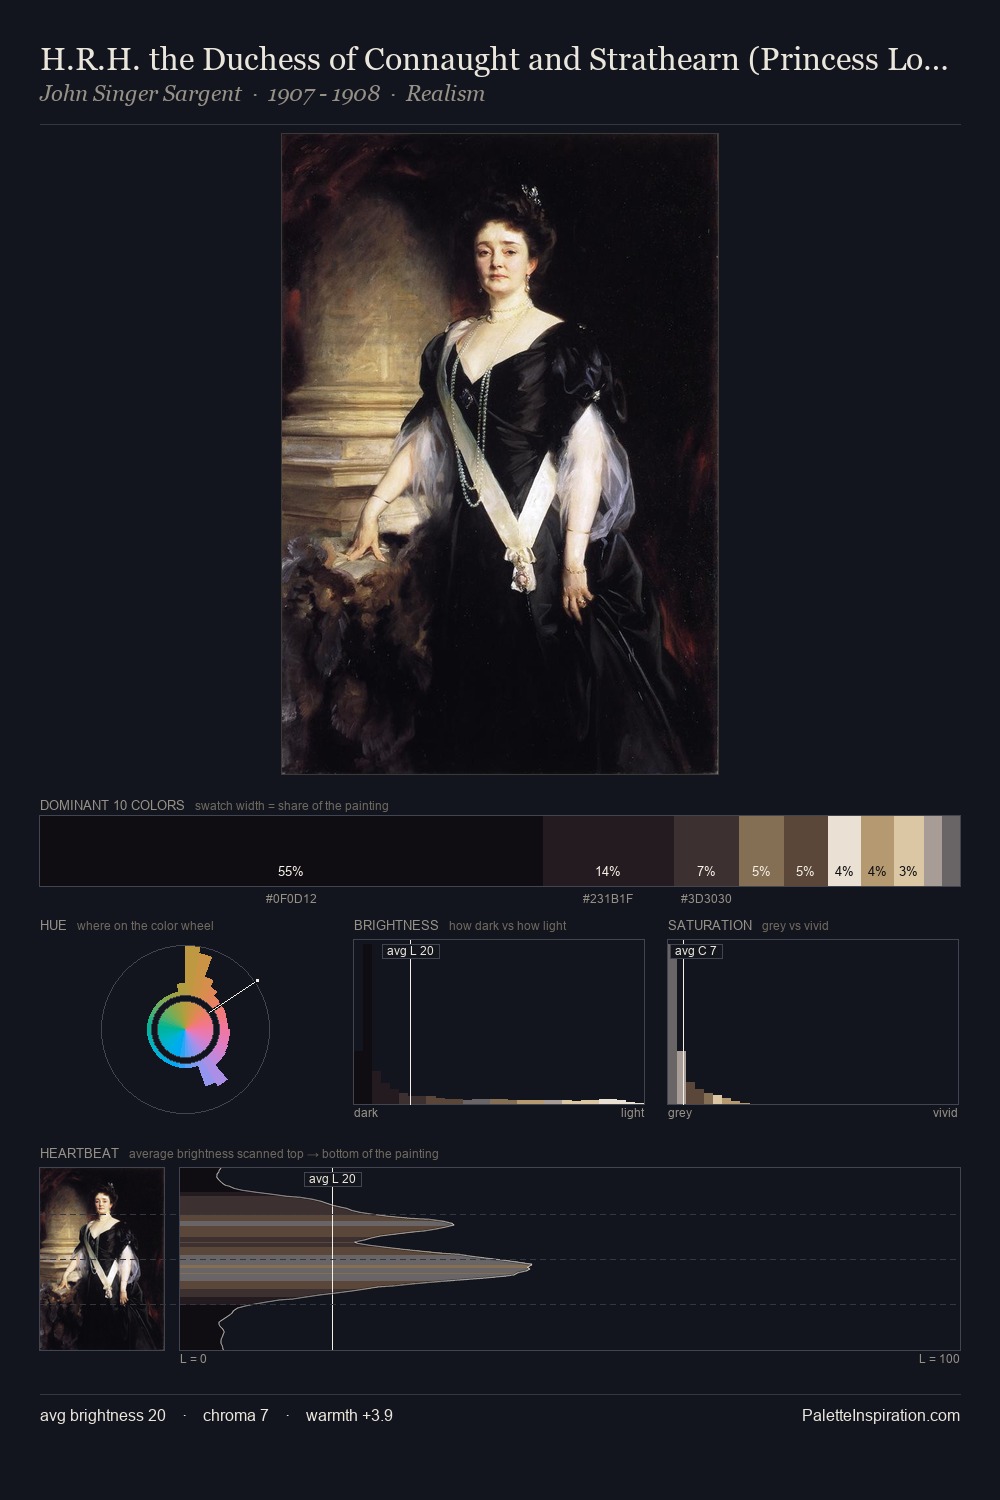Select the 14% dark plum swatch
The height and width of the screenshot is (1500, 1000).
tap(608, 851)
